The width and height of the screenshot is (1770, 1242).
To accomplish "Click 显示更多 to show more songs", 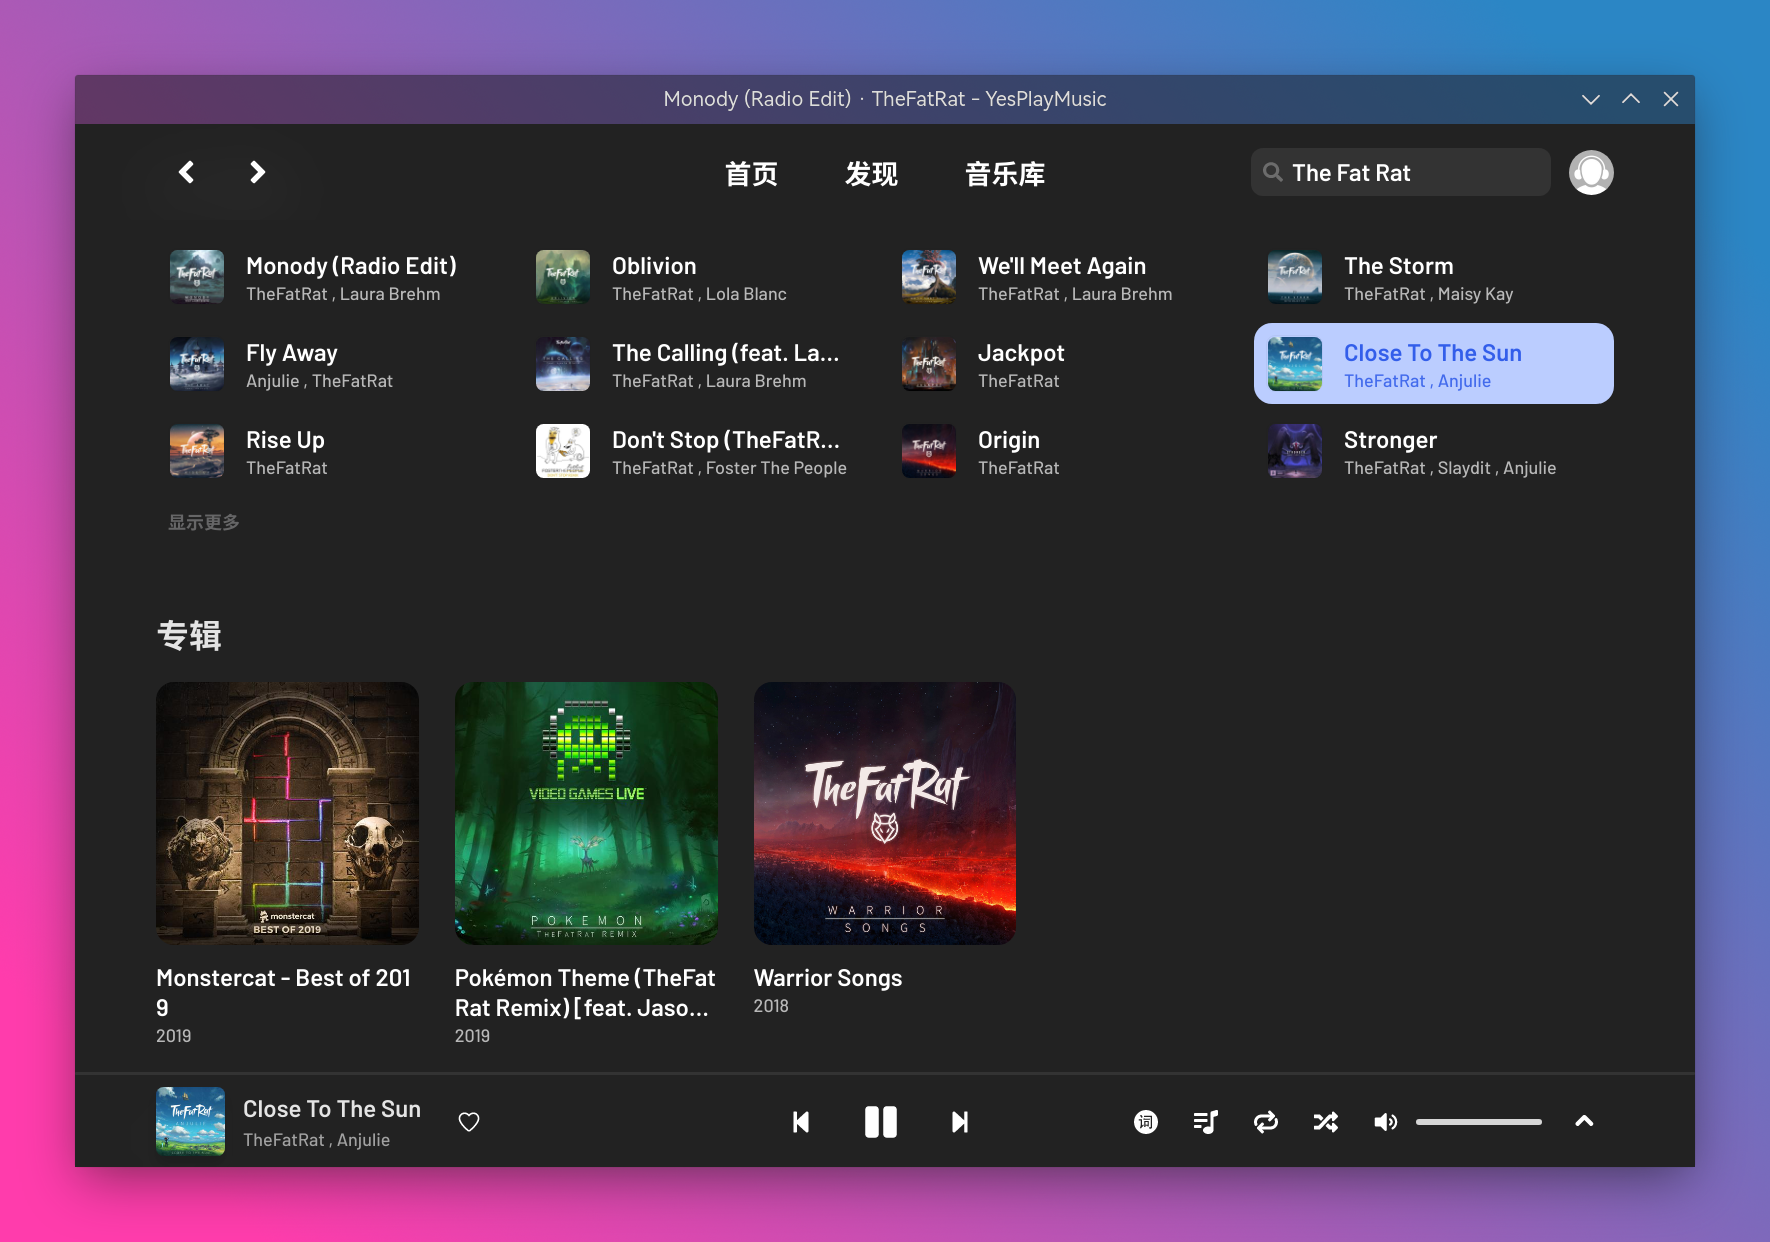I will [x=204, y=521].
